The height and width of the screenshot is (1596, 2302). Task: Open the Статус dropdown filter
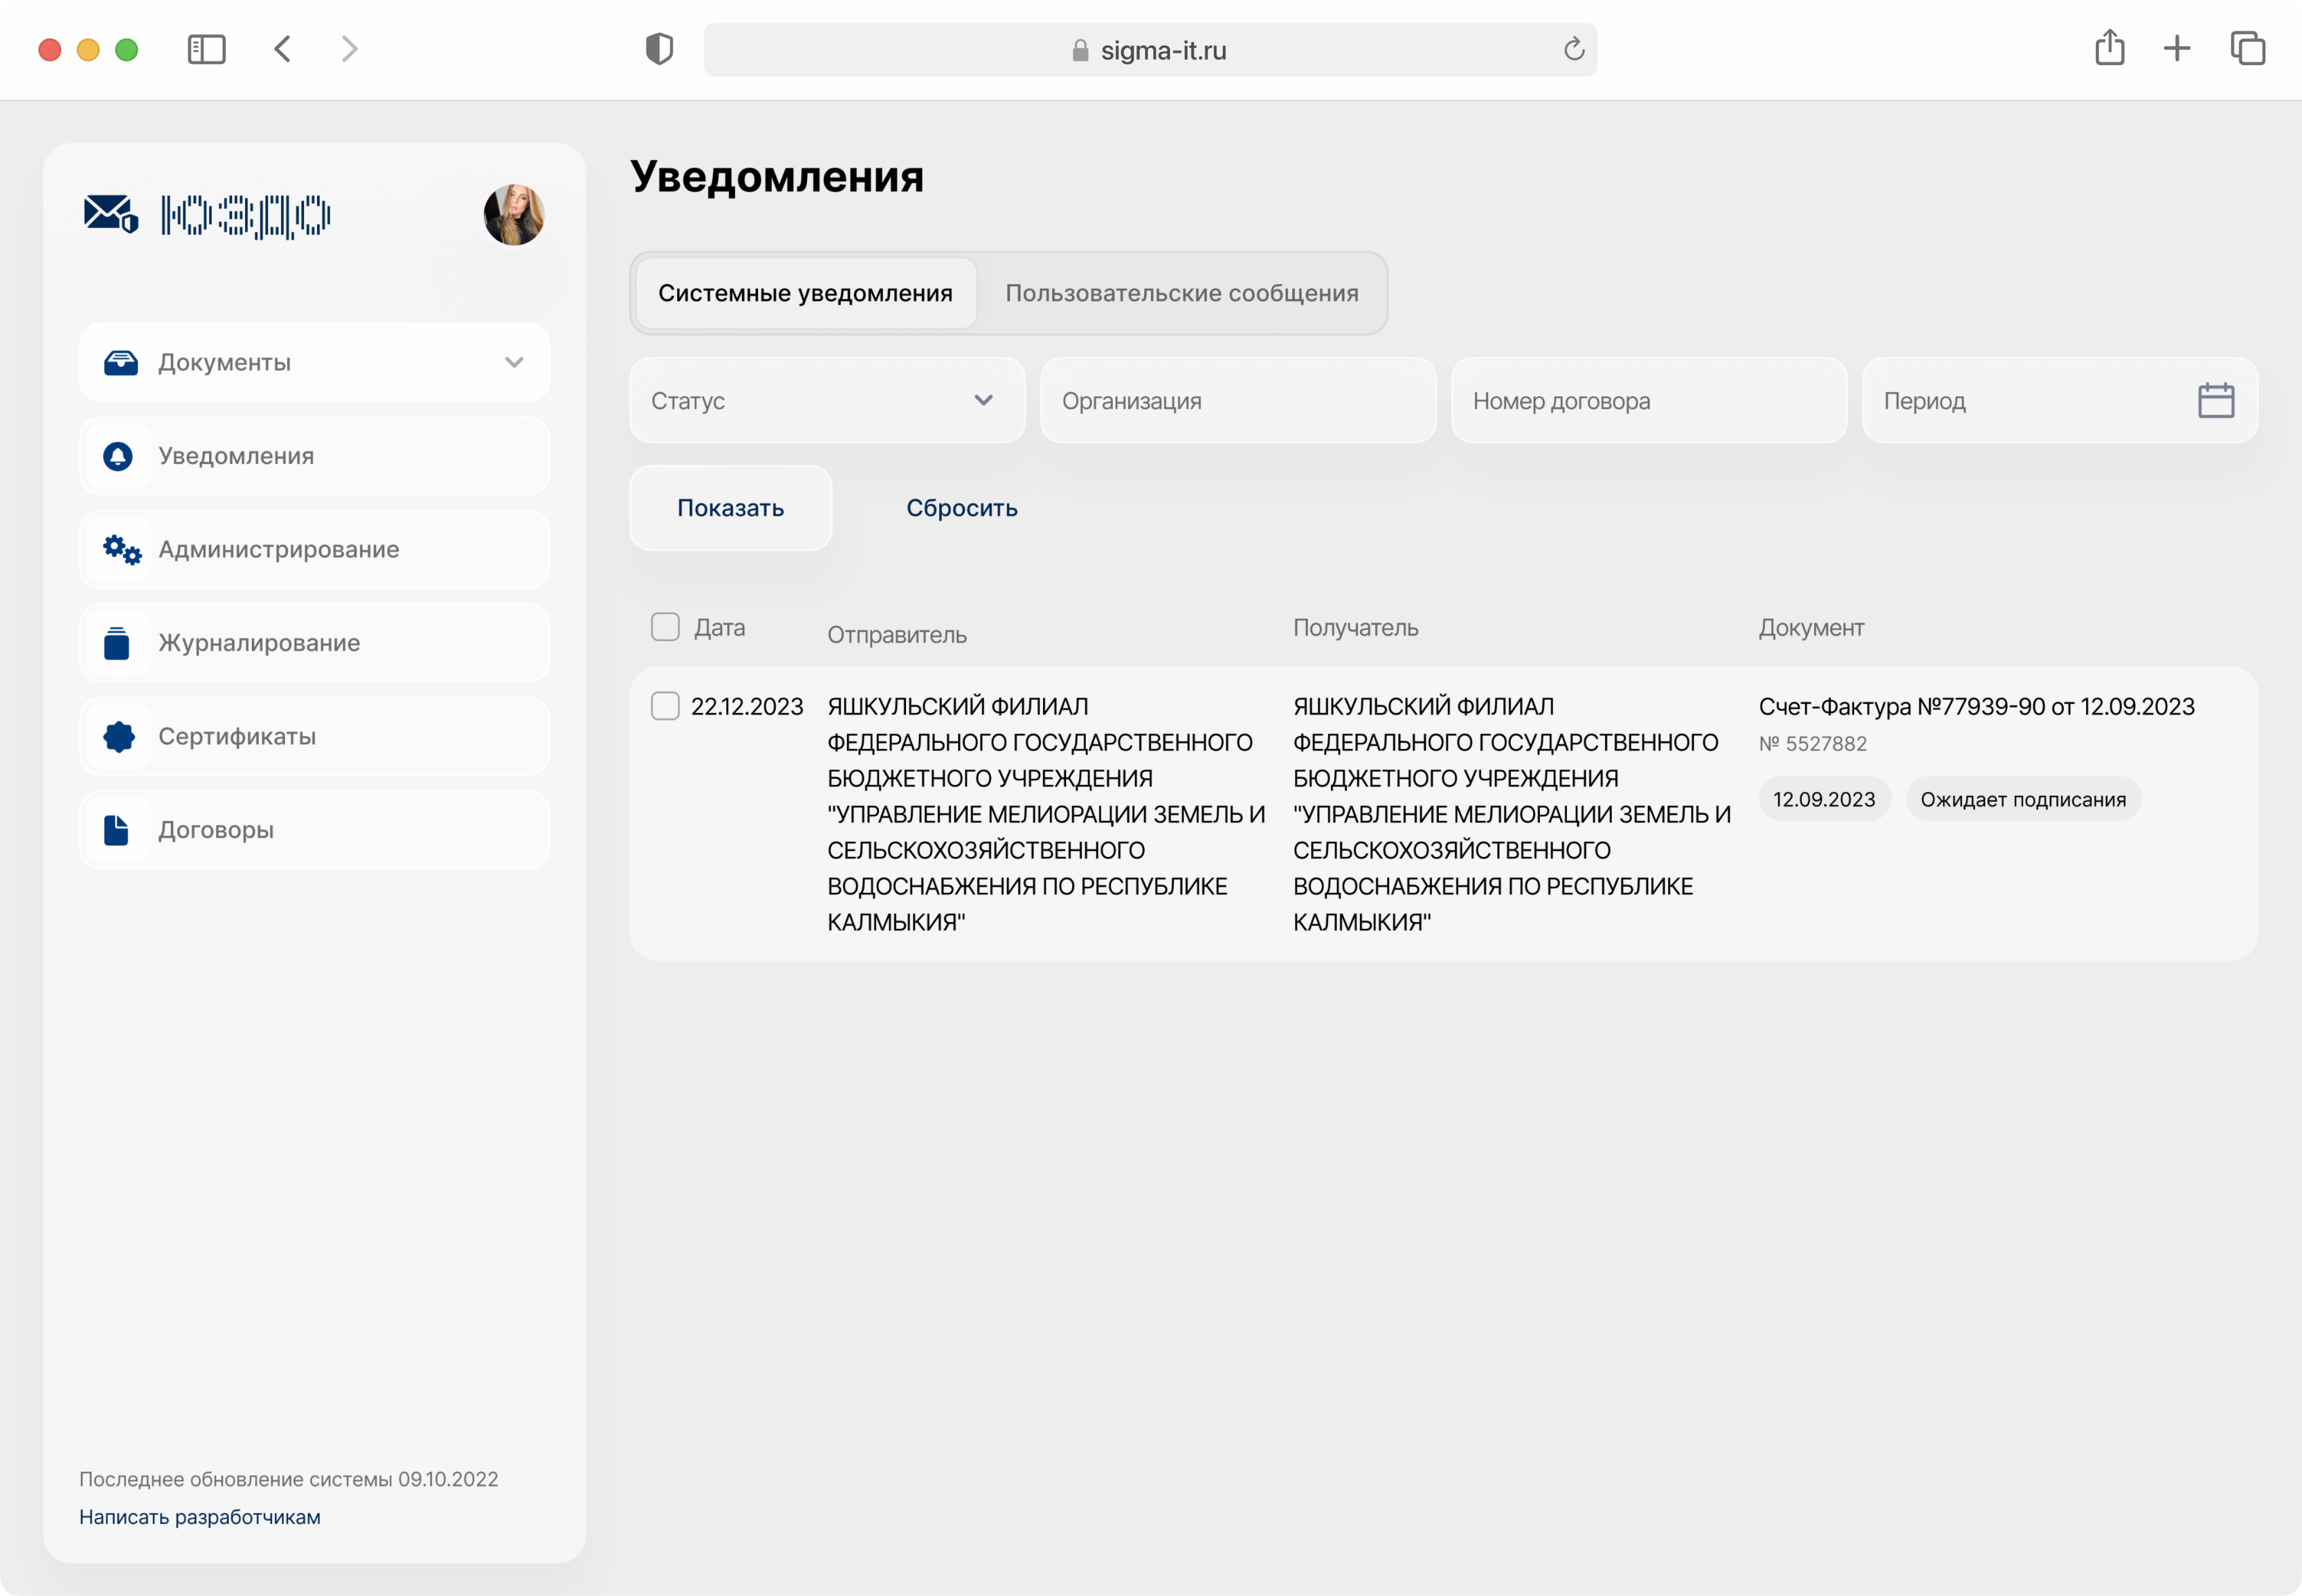826,401
